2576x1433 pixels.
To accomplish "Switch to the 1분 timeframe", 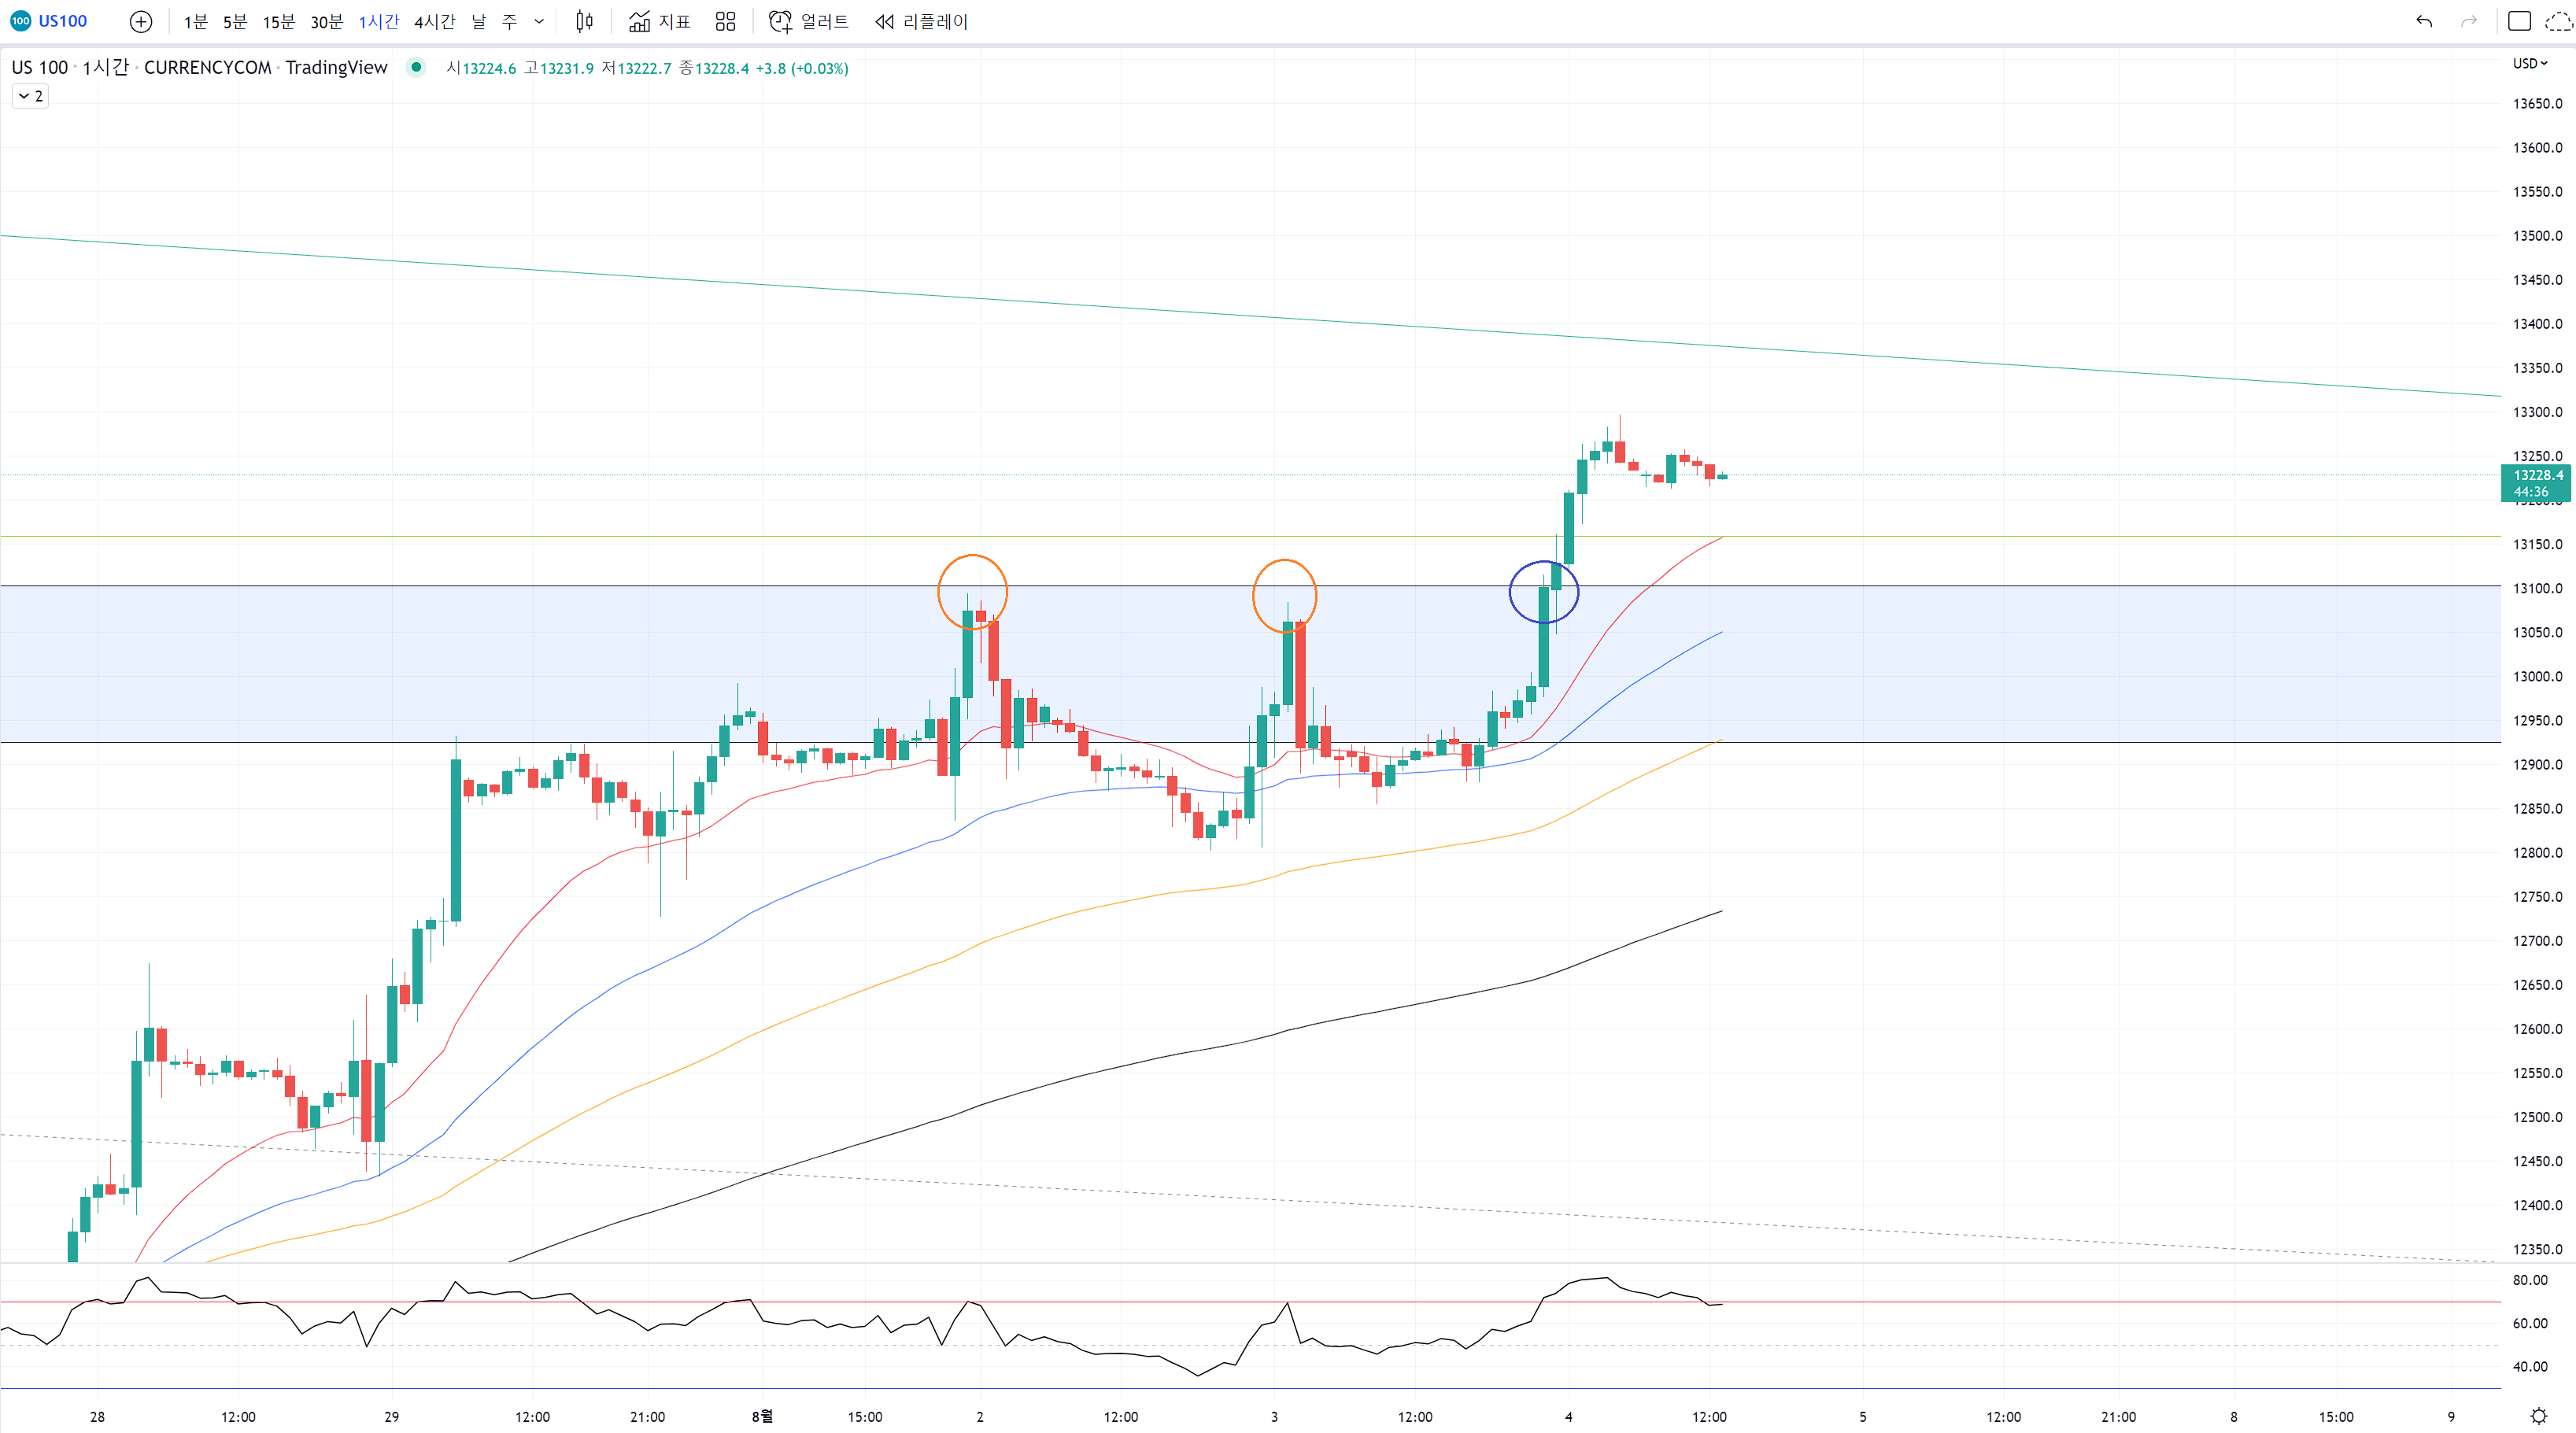I will click(195, 21).
